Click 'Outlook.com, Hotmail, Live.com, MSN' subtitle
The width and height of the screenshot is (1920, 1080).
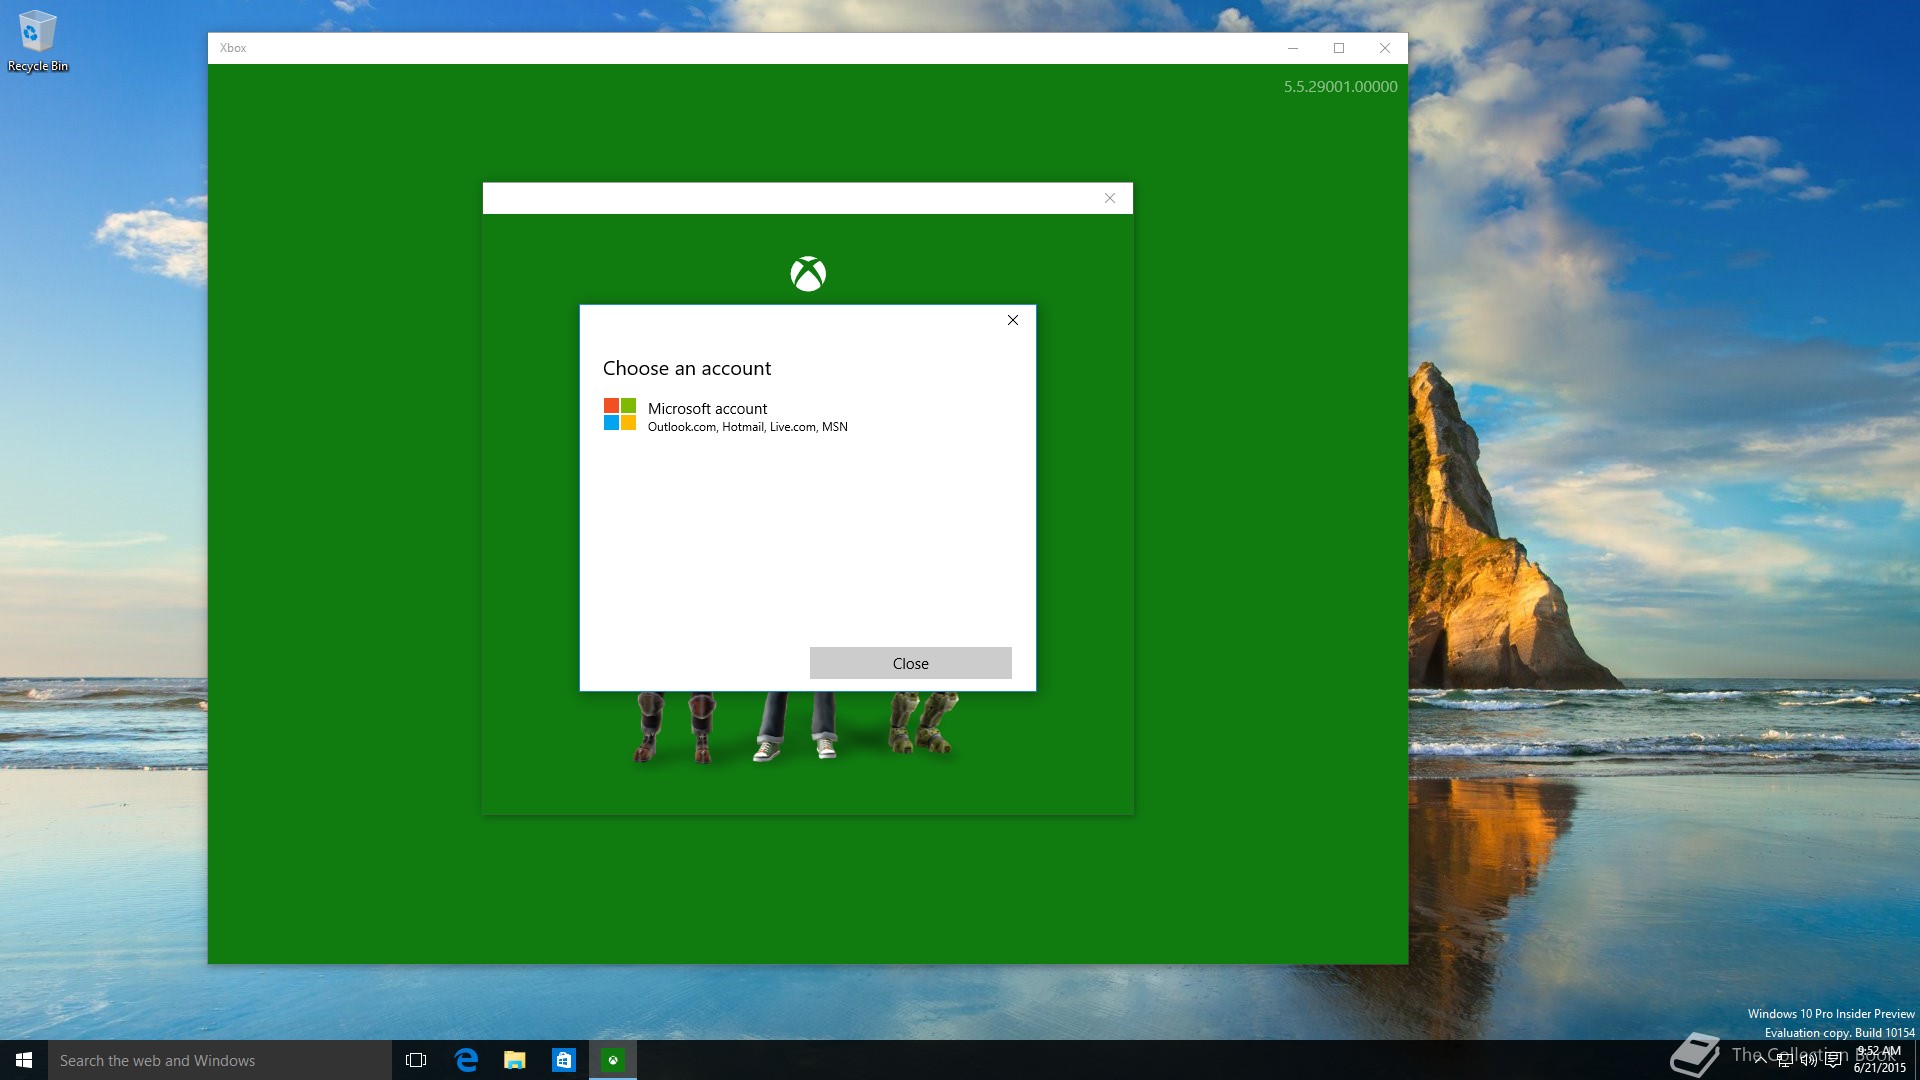pyautogui.click(x=747, y=427)
